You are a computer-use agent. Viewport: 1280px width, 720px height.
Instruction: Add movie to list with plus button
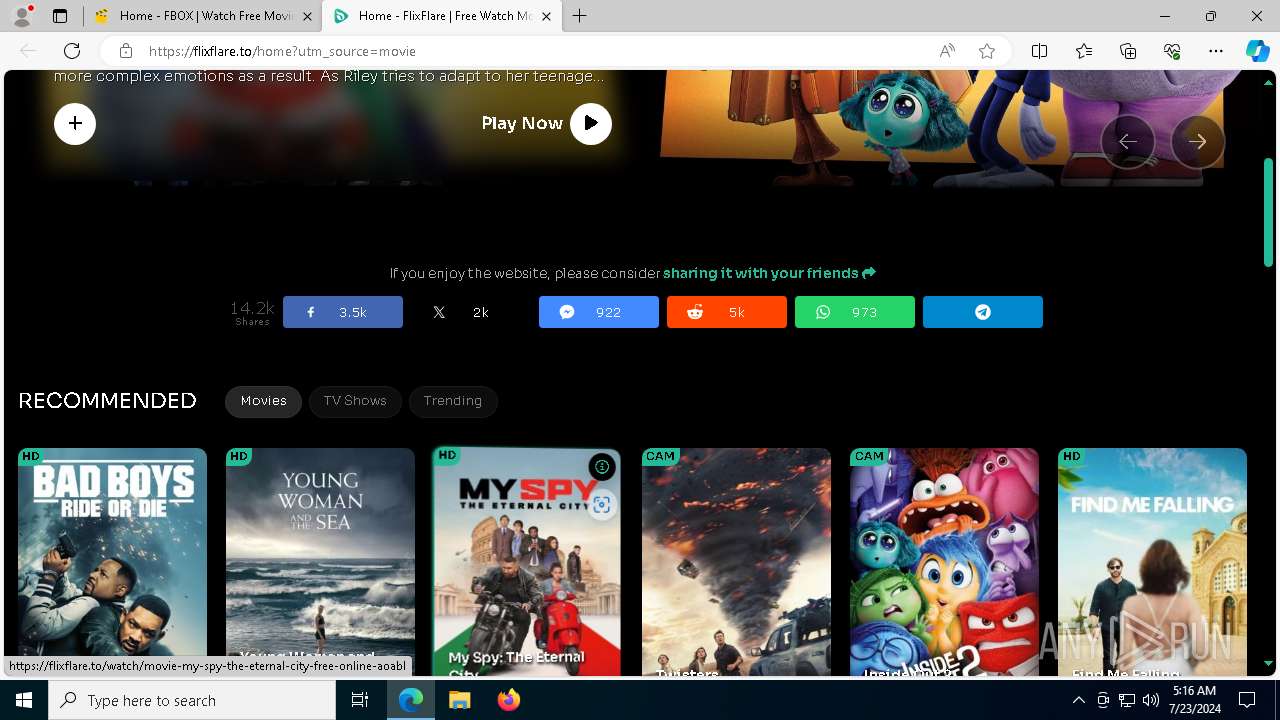[x=75, y=123]
